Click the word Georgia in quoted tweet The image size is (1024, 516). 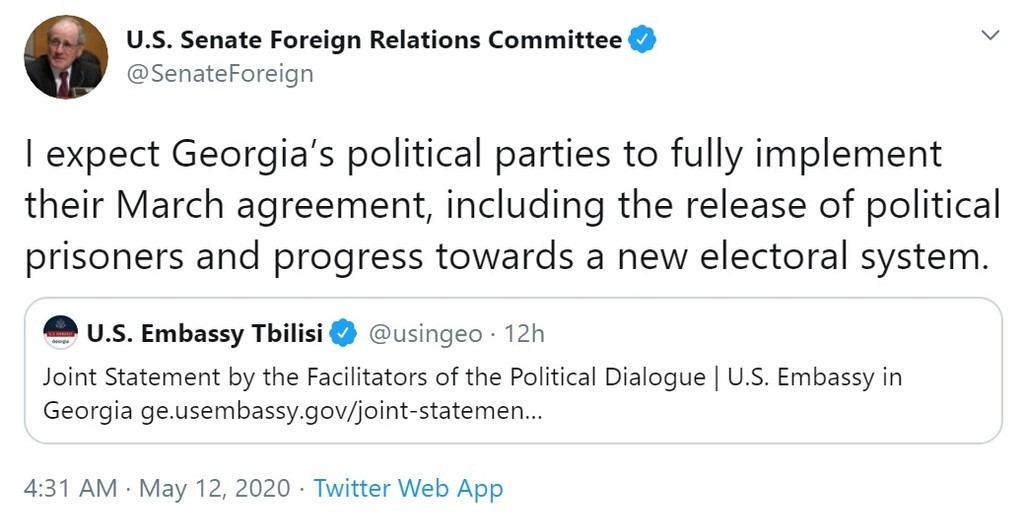pyautogui.click(x=89, y=411)
